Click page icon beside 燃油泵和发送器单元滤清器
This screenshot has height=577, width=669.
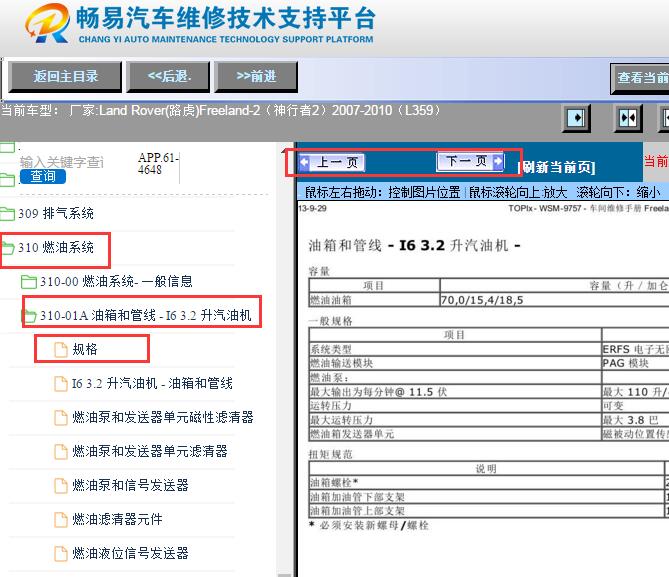61,452
